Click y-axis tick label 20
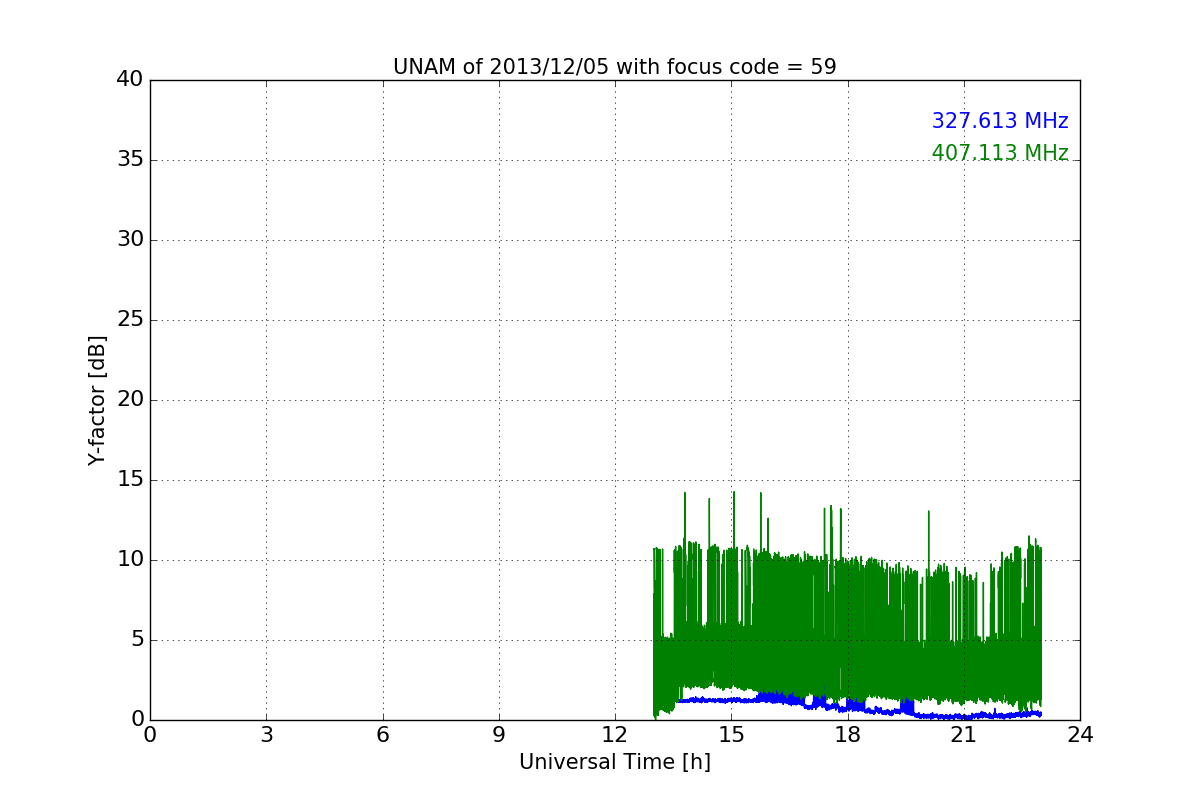Image resolution: width=1200 pixels, height=800 pixels. click(130, 399)
